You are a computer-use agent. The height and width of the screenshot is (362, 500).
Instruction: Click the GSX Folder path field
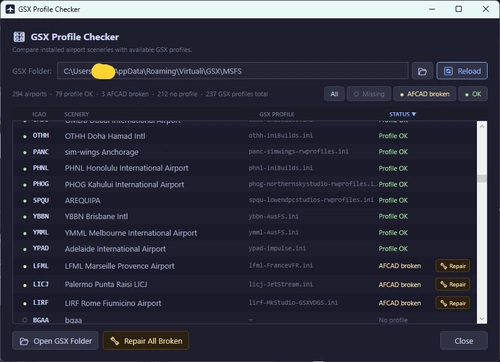pos(233,71)
